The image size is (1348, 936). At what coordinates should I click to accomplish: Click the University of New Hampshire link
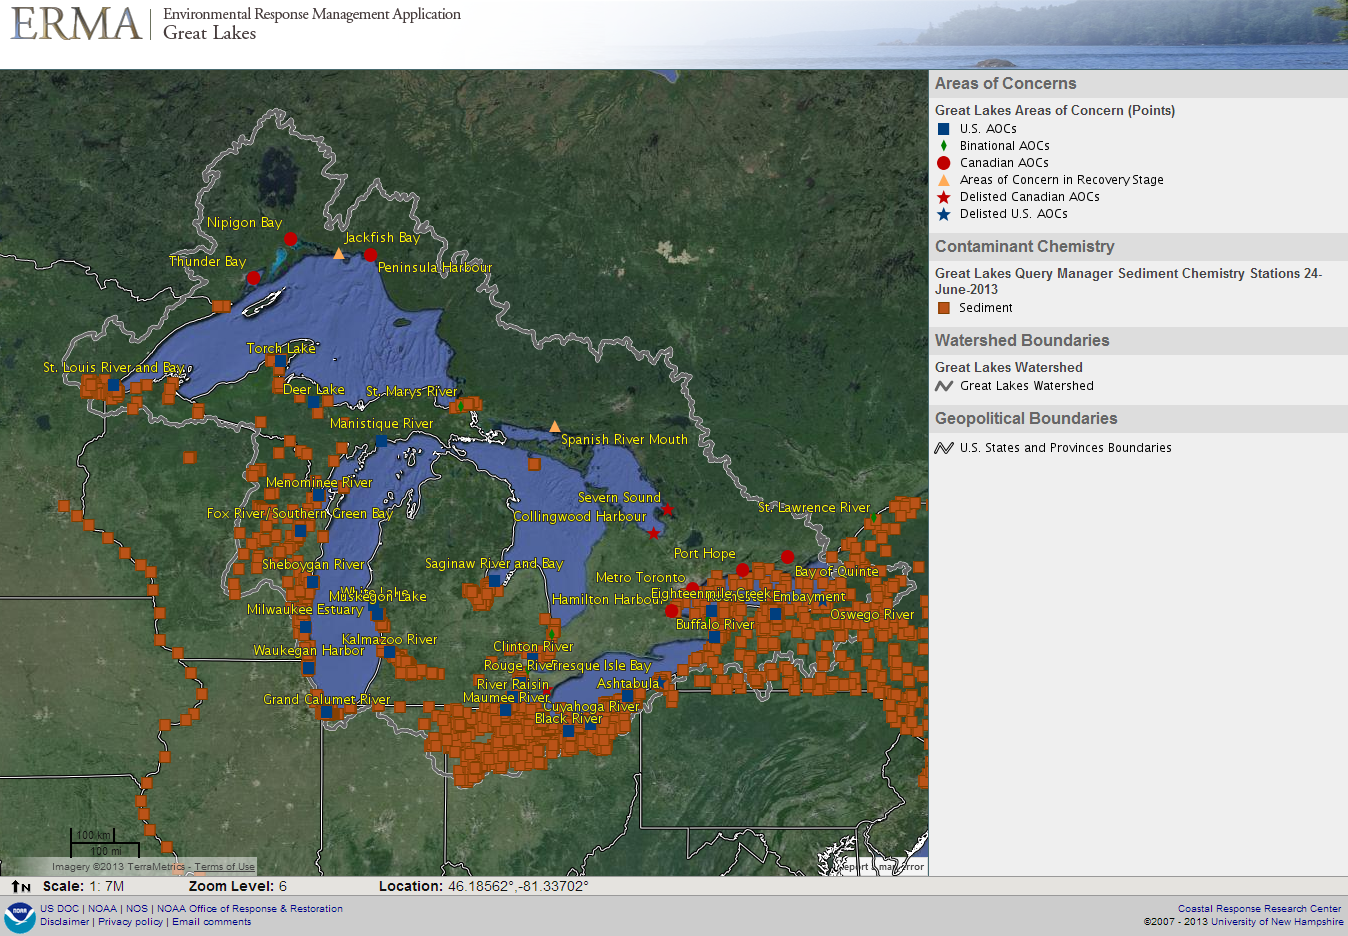[1277, 922]
